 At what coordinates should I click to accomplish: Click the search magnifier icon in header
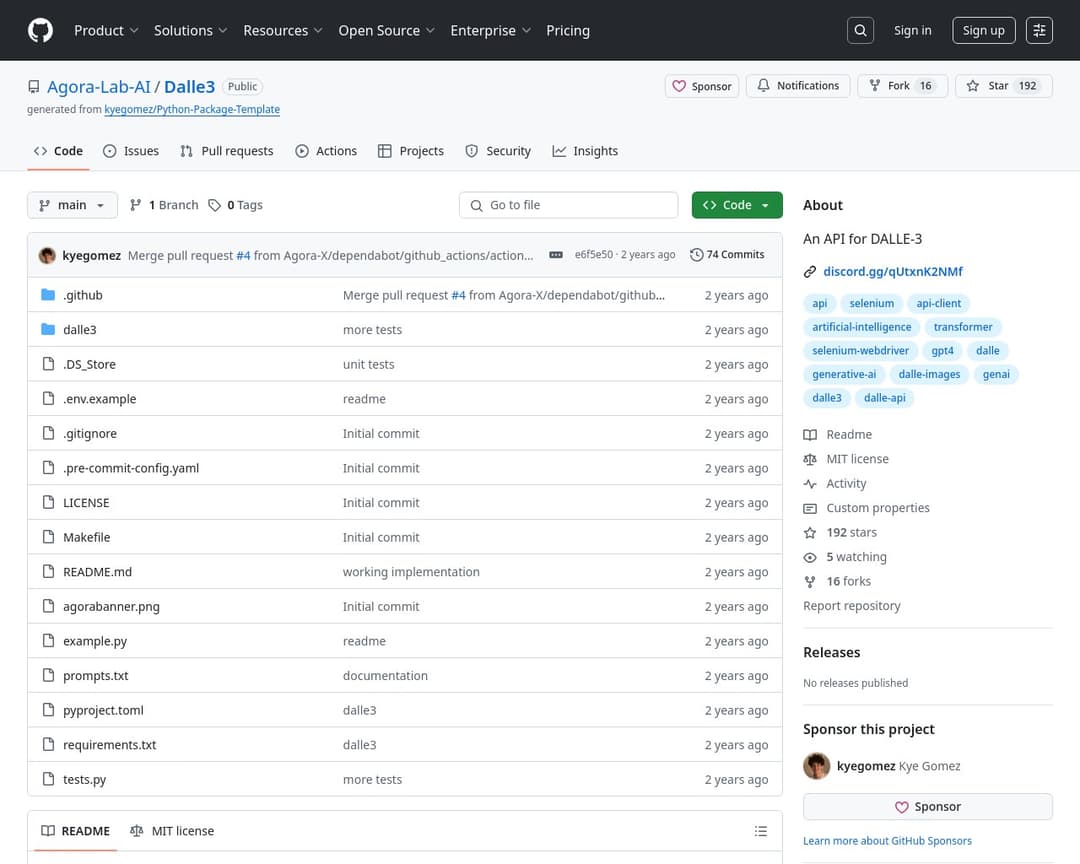860,30
